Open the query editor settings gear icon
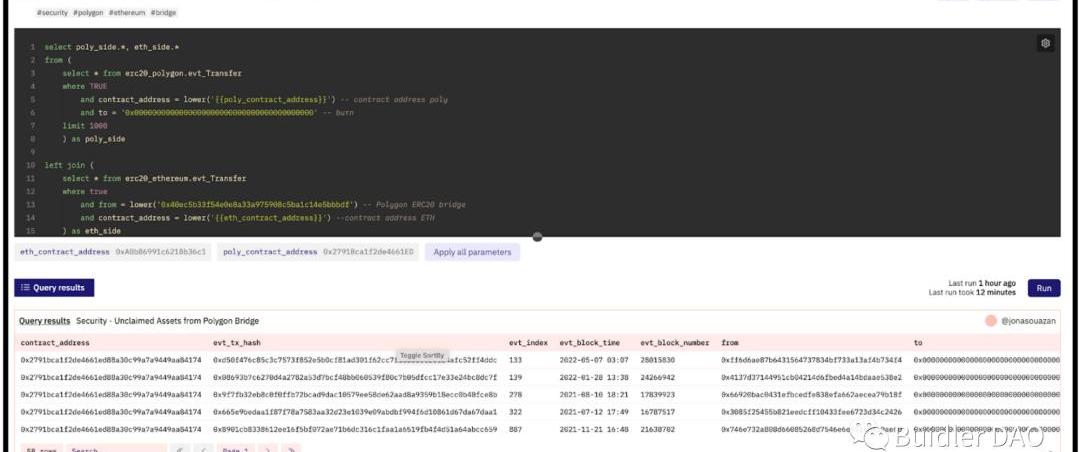Viewport: 1080px width, 452px height. click(x=1045, y=43)
